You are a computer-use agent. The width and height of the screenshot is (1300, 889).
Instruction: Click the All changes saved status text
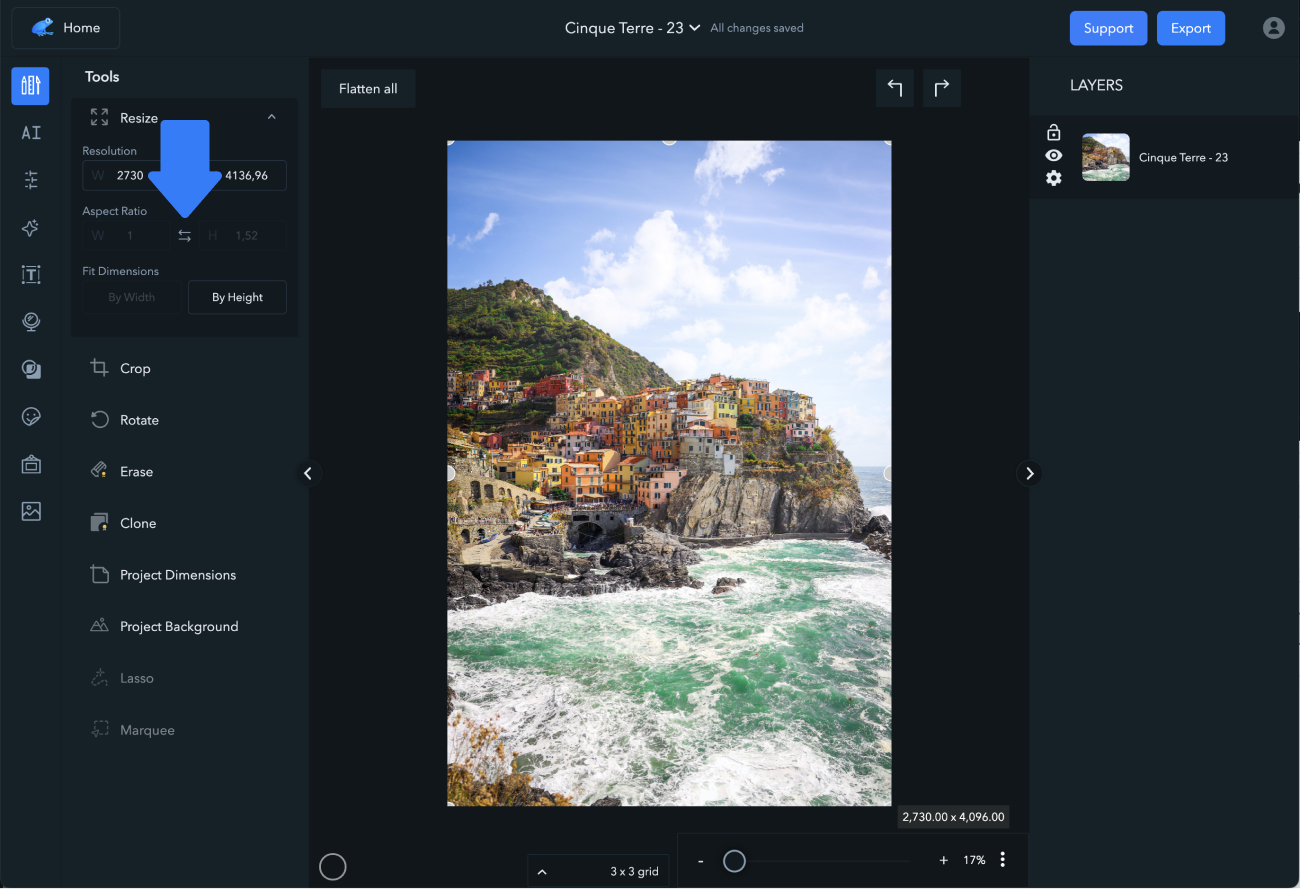click(757, 28)
